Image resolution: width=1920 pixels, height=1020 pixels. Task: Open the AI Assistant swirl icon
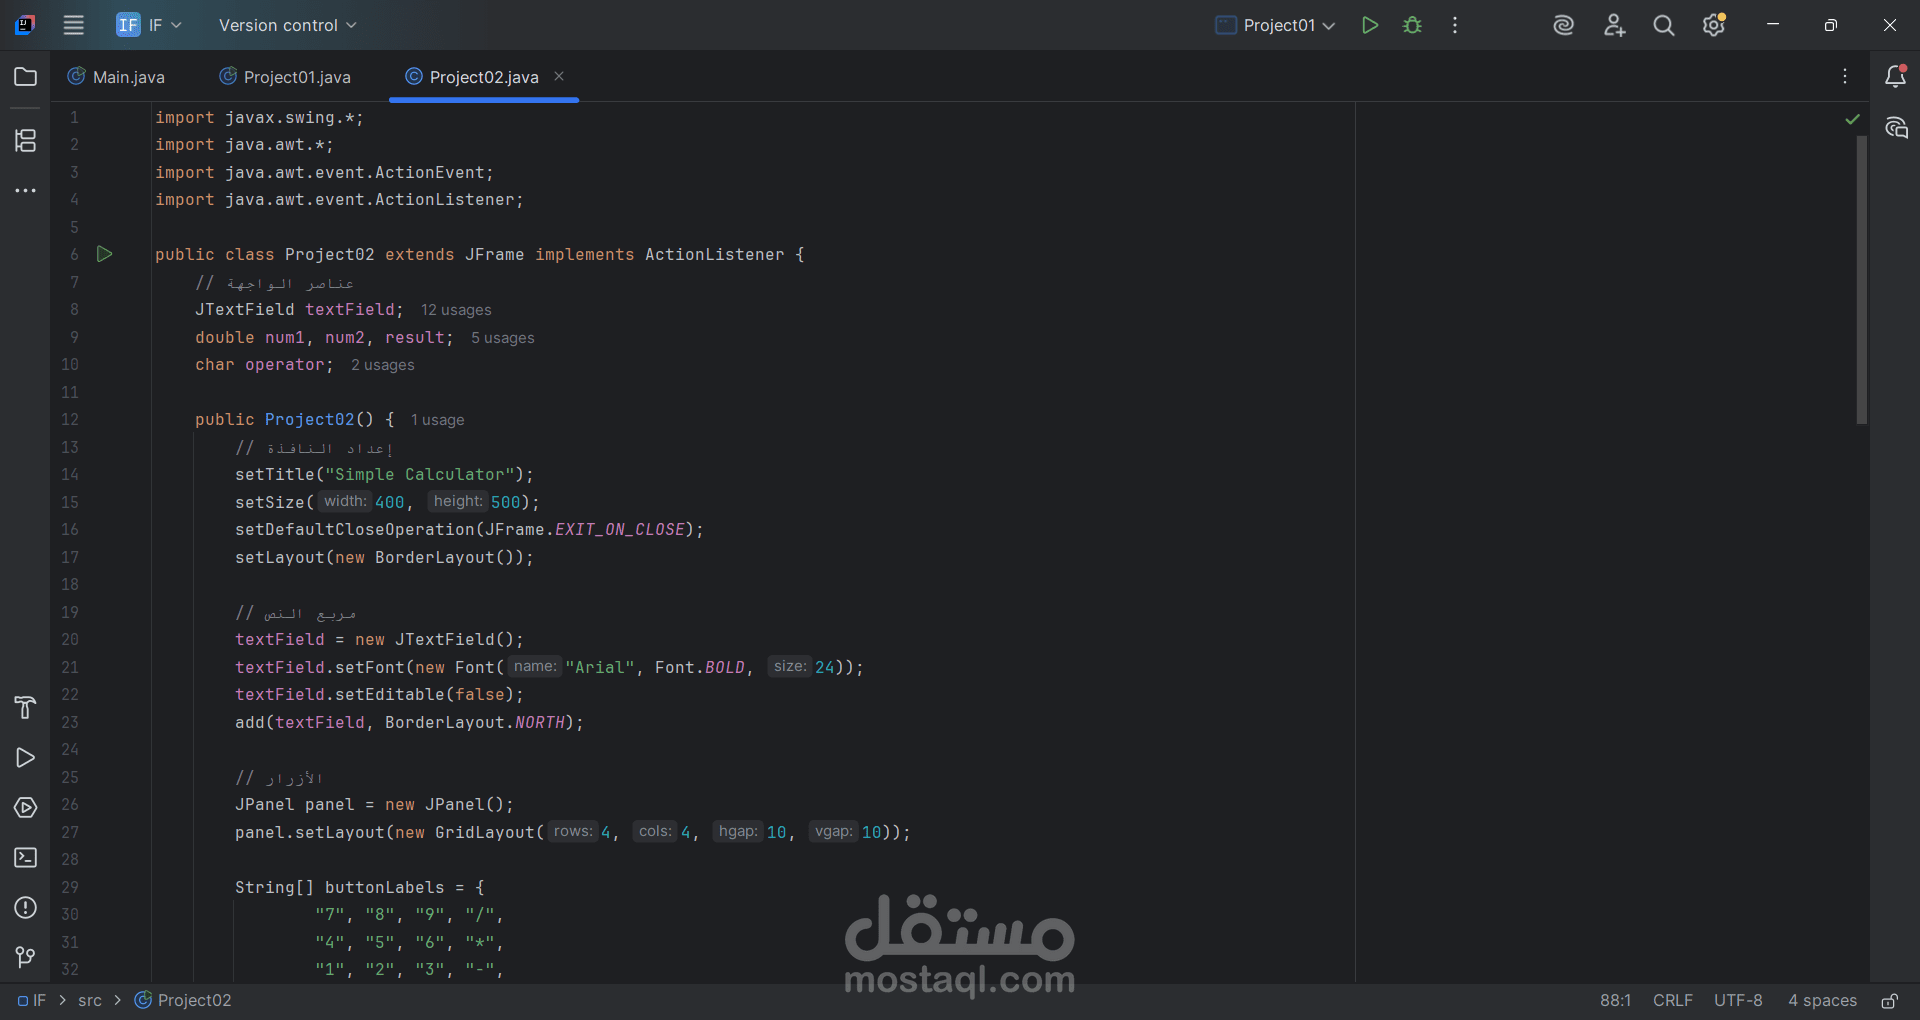pyautogui.click(x=1563, y=25)
